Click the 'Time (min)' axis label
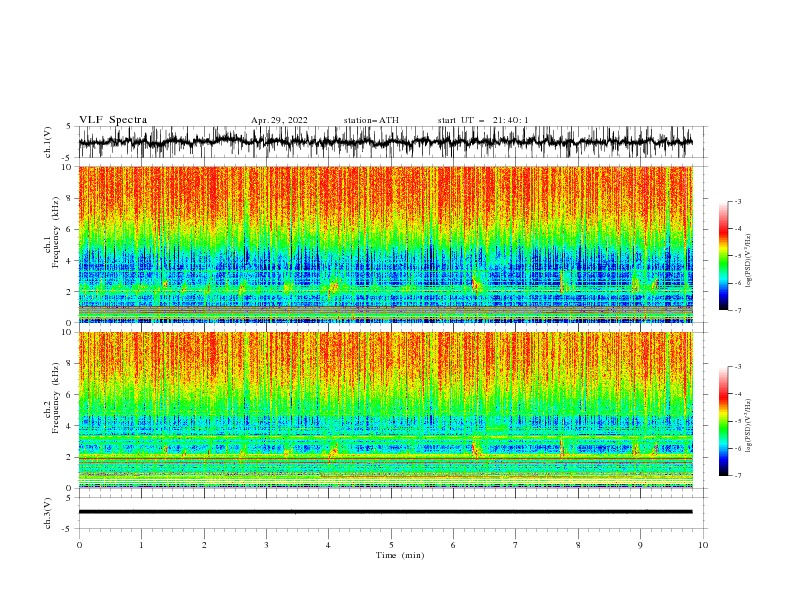The height and width of the screenshot is (612, 792). pyautogui.click(x=400, y=555)
